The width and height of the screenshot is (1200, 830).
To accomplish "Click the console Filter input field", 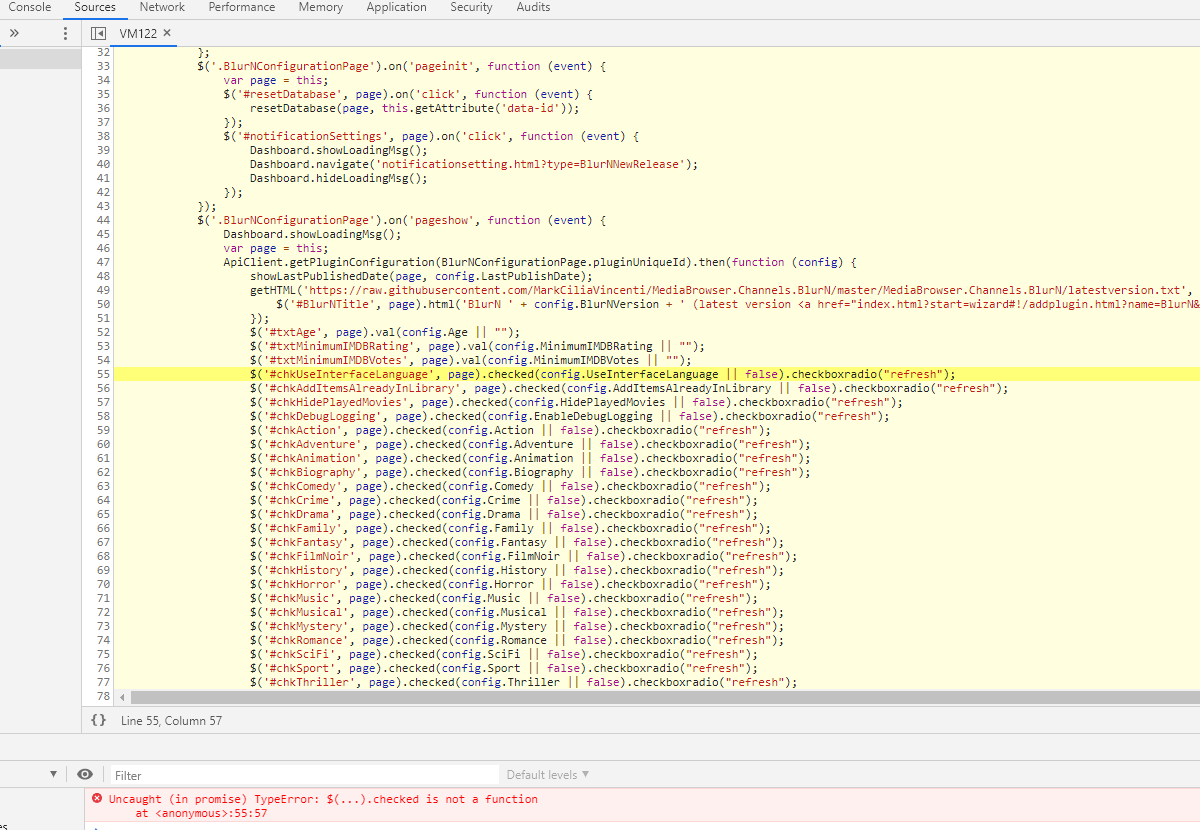I will pyautogui.click(x=300, y=773).
